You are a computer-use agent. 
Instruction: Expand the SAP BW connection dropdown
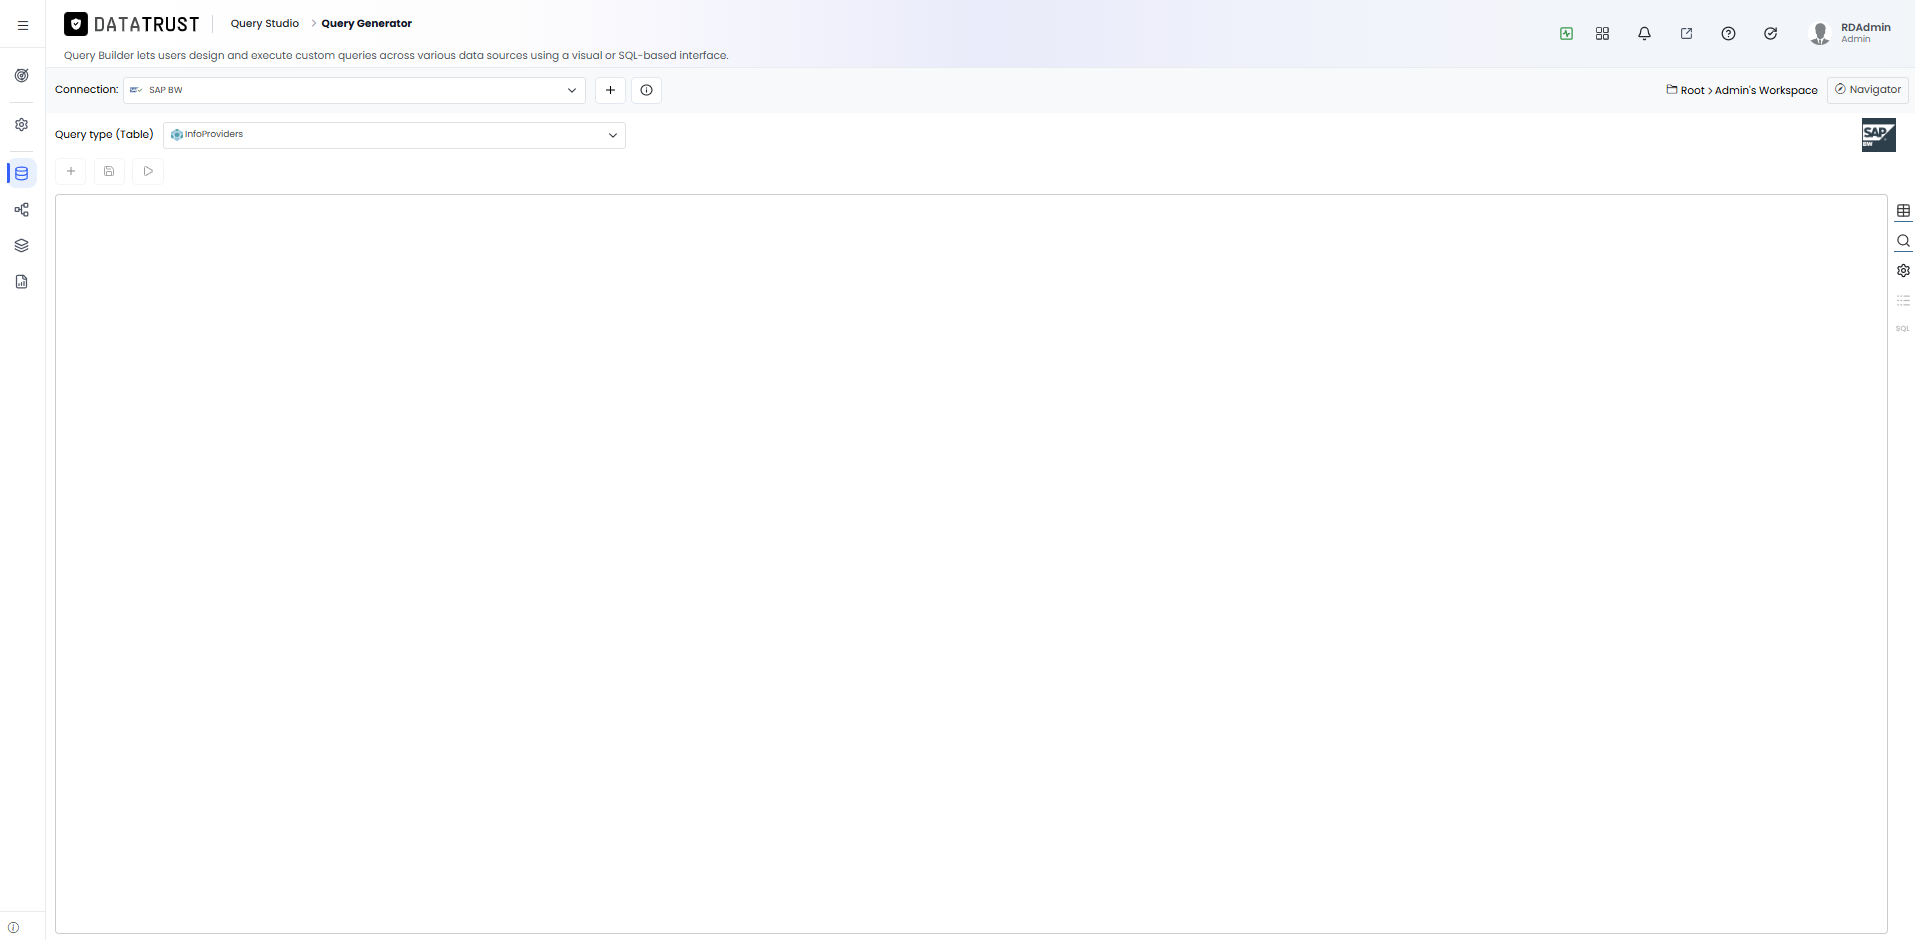click(354, 90)
